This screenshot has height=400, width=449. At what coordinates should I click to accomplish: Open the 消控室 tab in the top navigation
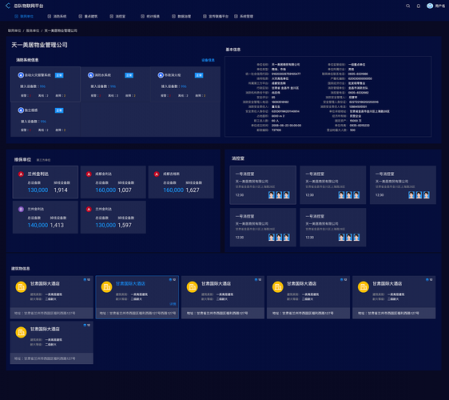tap(118, 16)
